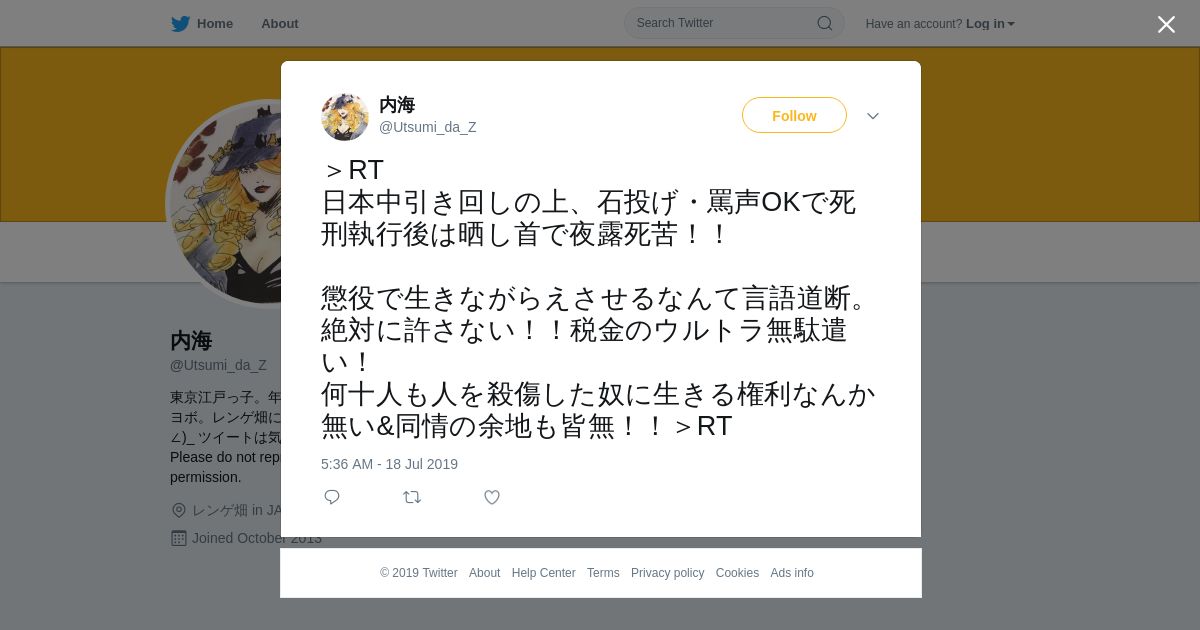Screen dimensions: 1200x630
Task: Open the Ads info footer link
Action: click(792, 573)
